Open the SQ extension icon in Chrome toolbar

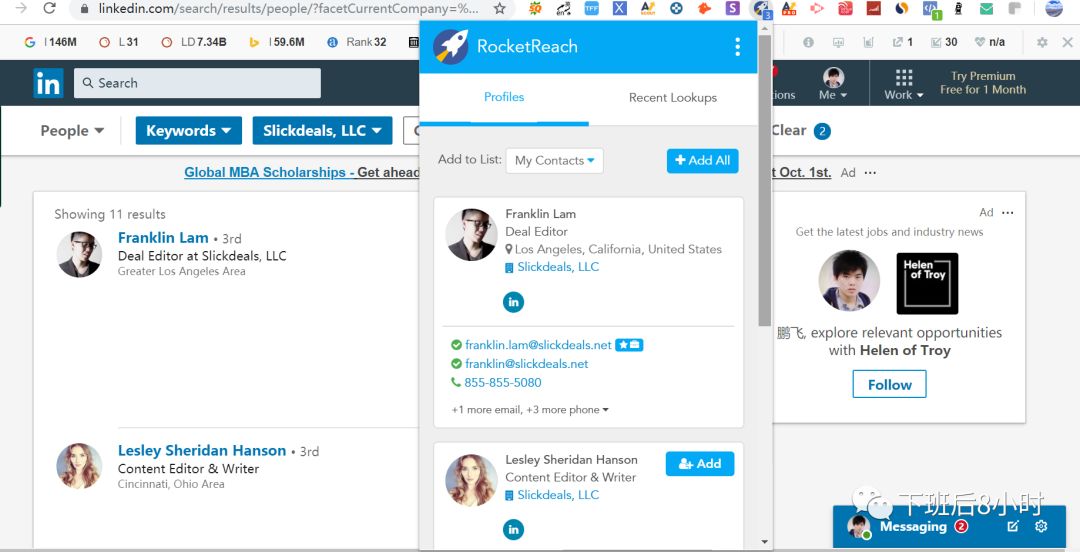pos(535,8)
